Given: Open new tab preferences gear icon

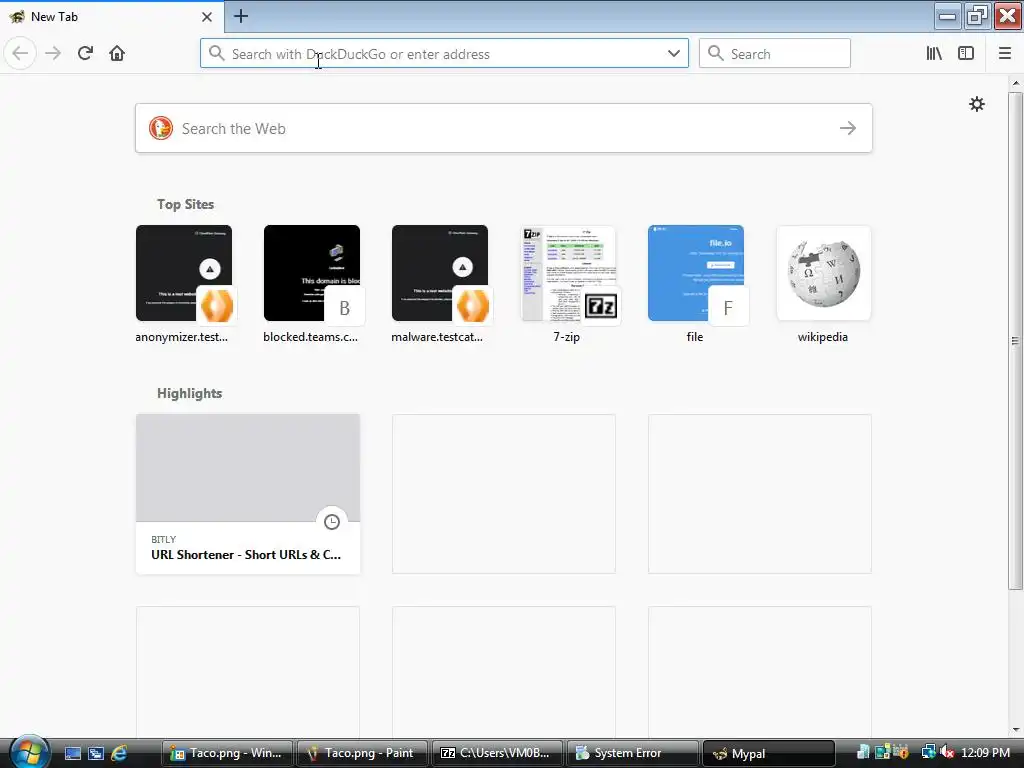Looking at the screenshot, I should click(976, 104).
